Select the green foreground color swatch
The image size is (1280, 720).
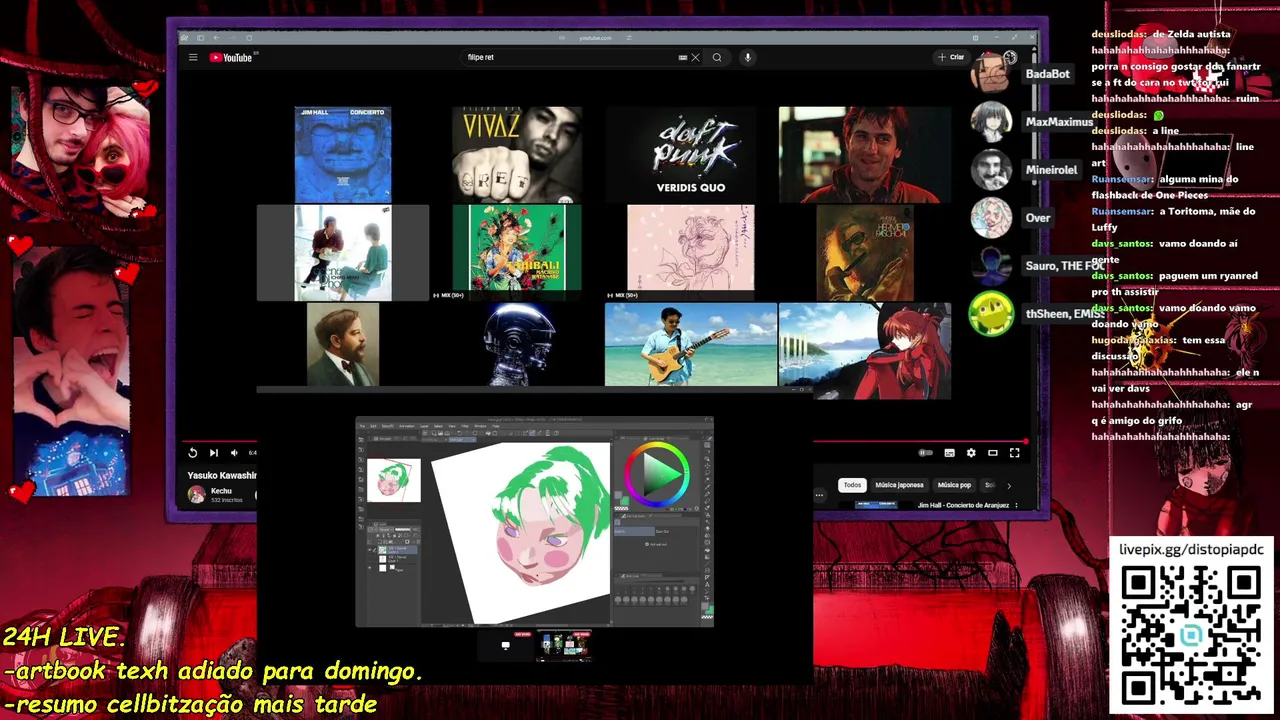624,501
